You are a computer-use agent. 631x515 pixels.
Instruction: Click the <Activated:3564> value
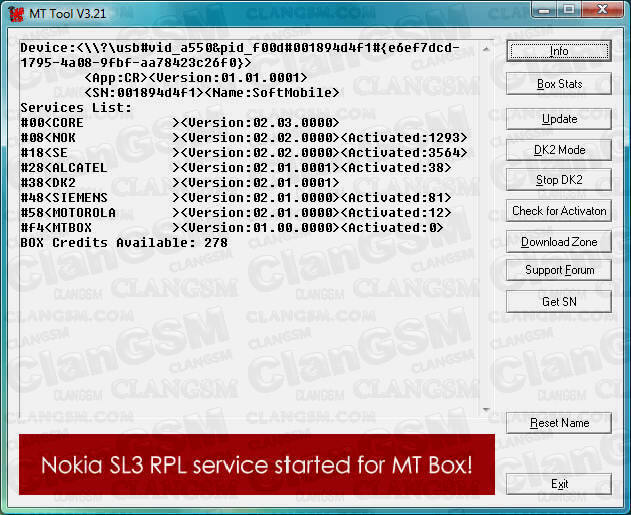[404, 152]
